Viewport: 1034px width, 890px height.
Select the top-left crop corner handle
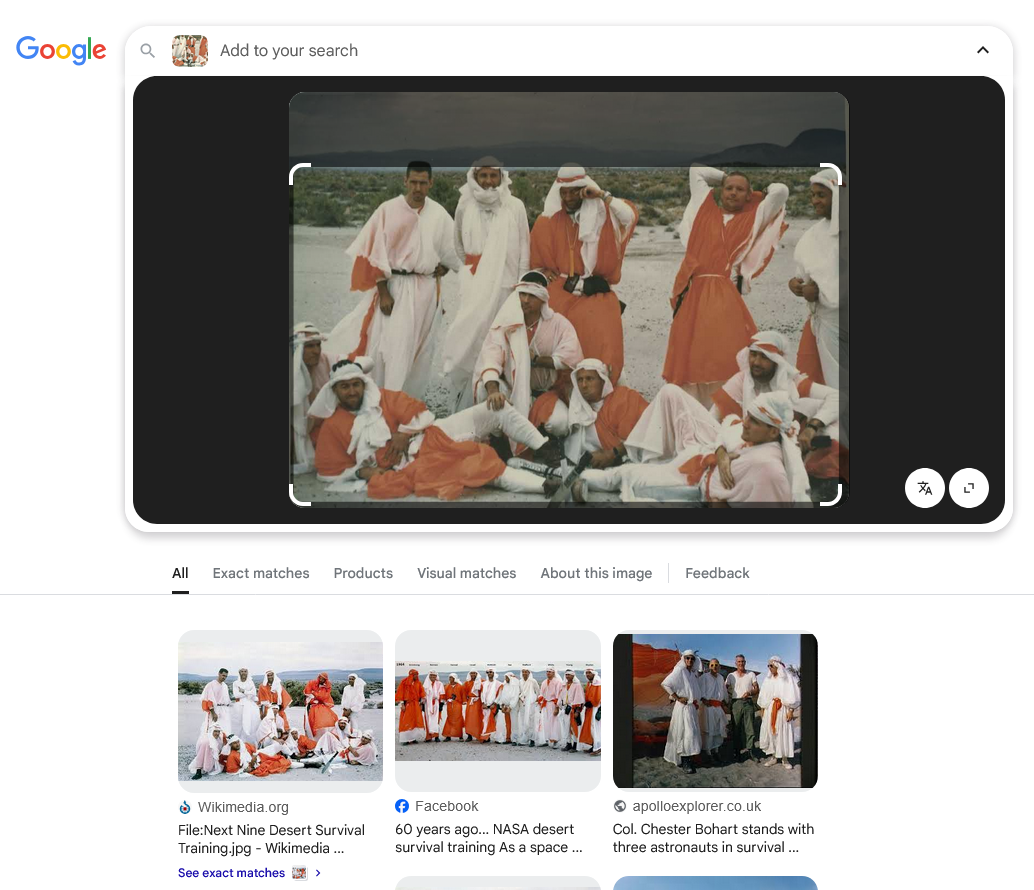tap(299, 173)
